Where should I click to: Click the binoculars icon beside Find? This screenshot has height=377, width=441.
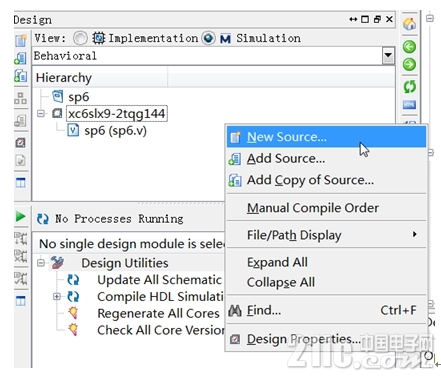point(235,311)
